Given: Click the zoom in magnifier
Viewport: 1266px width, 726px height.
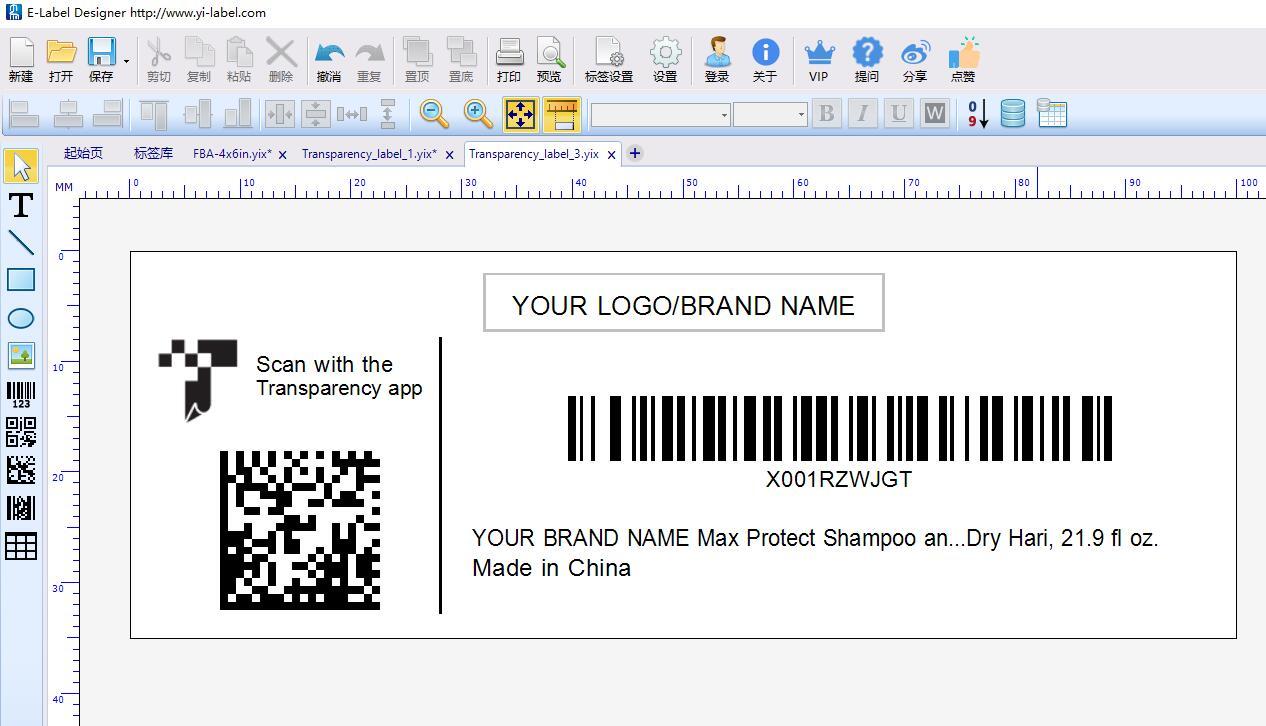Looking at the screenshot, I should 478,114.
